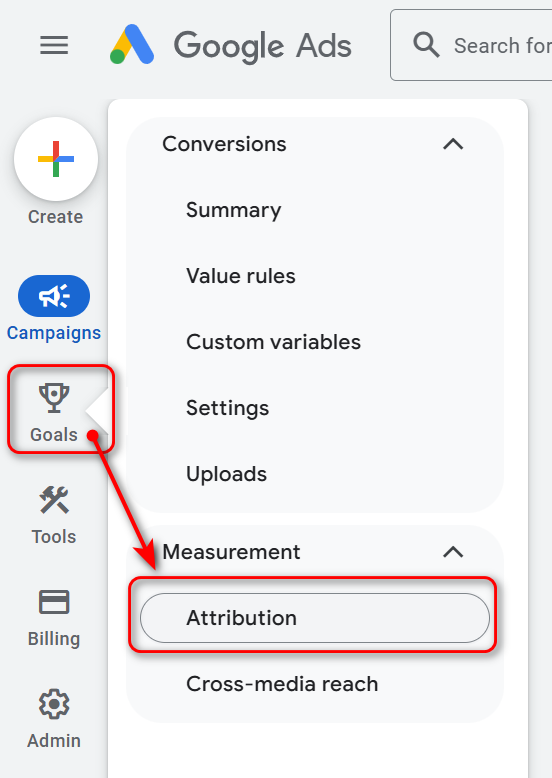Click the search magnifier icon

pos(426,45)
